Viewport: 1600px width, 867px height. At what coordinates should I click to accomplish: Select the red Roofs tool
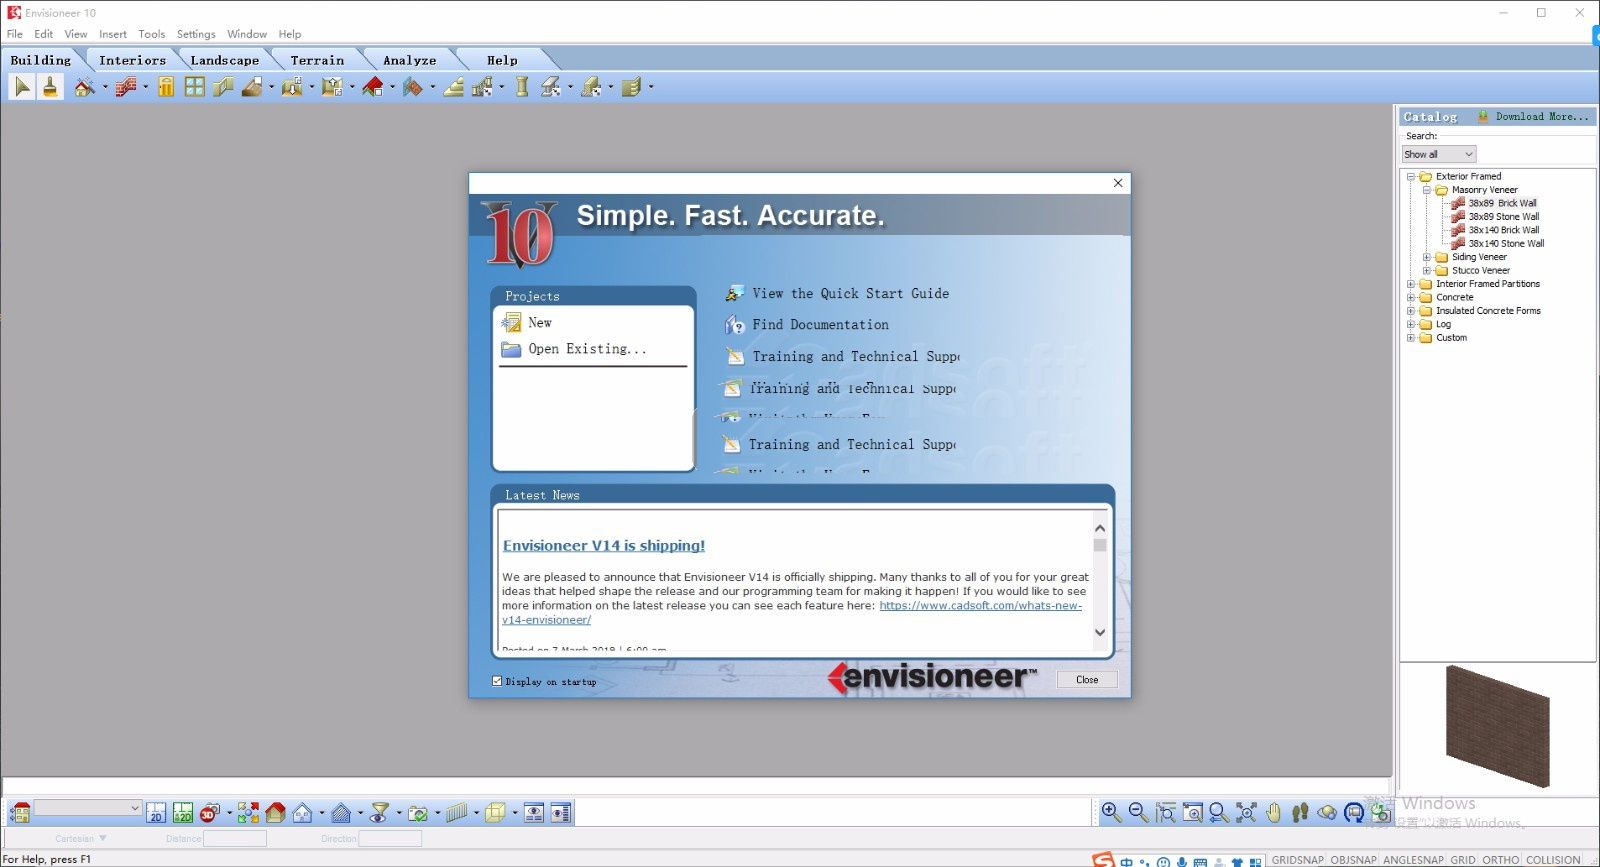373,87
